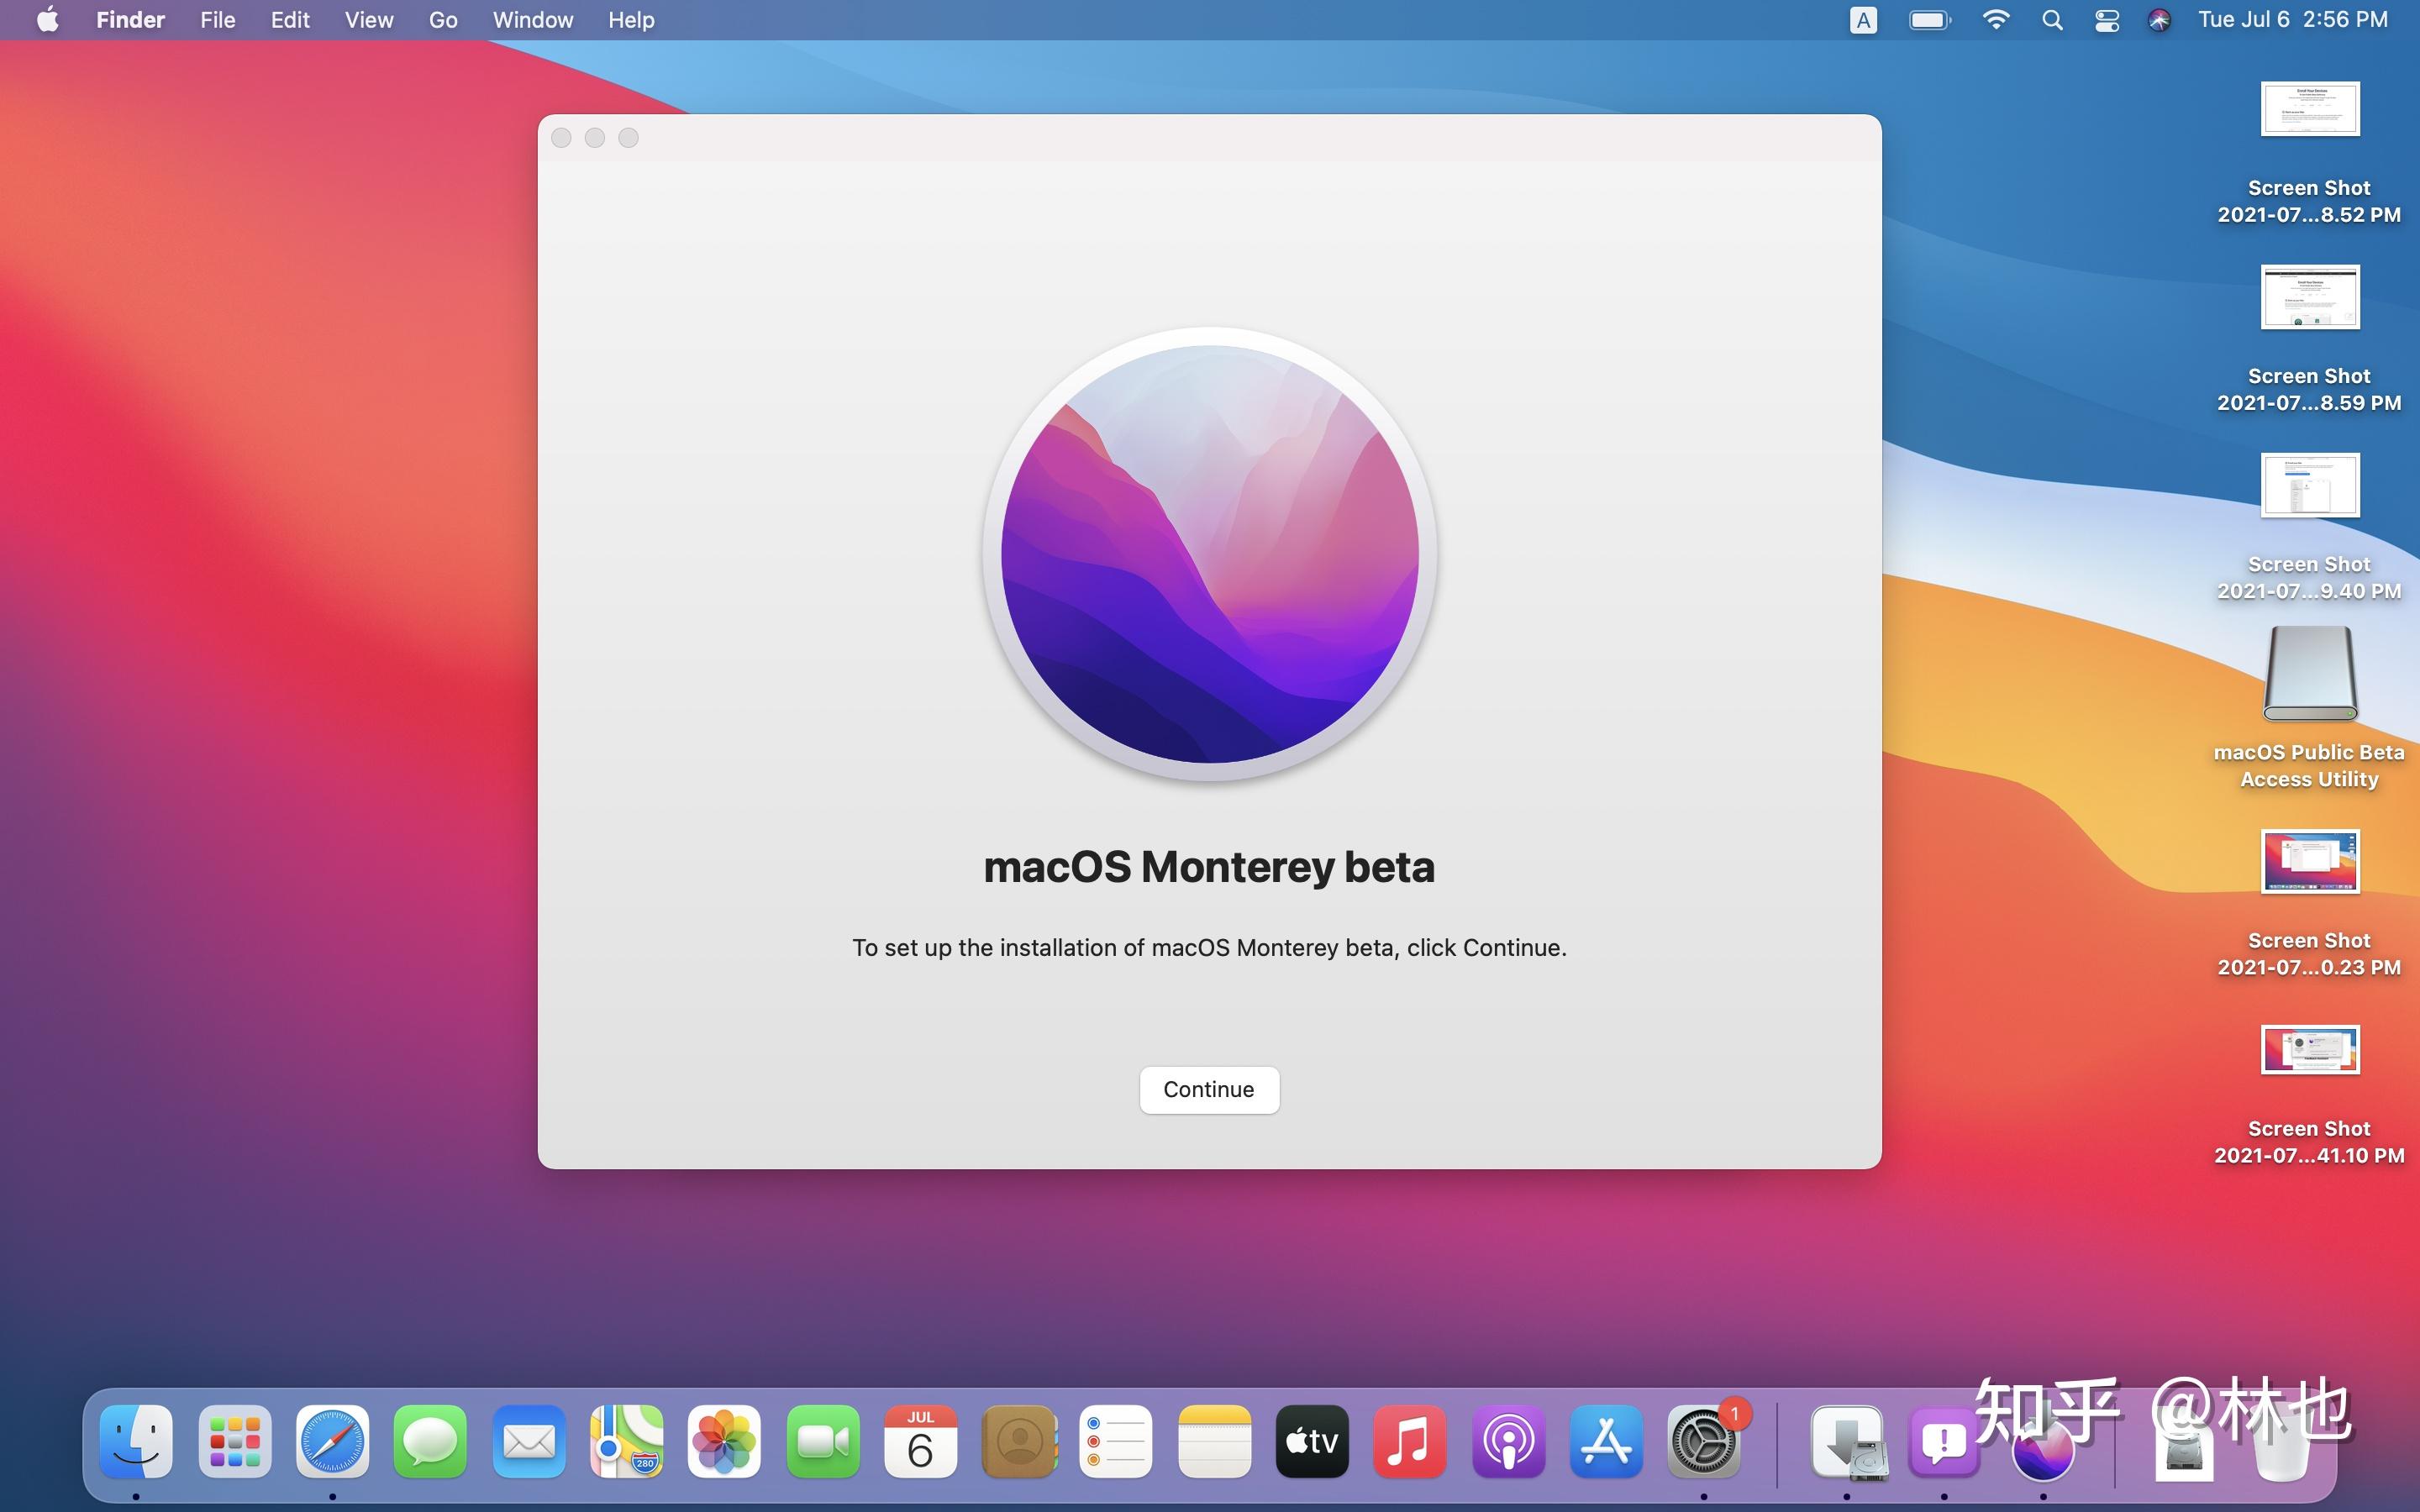Open input source menu A icon

pyautogui.click(x=1862, y=20)
